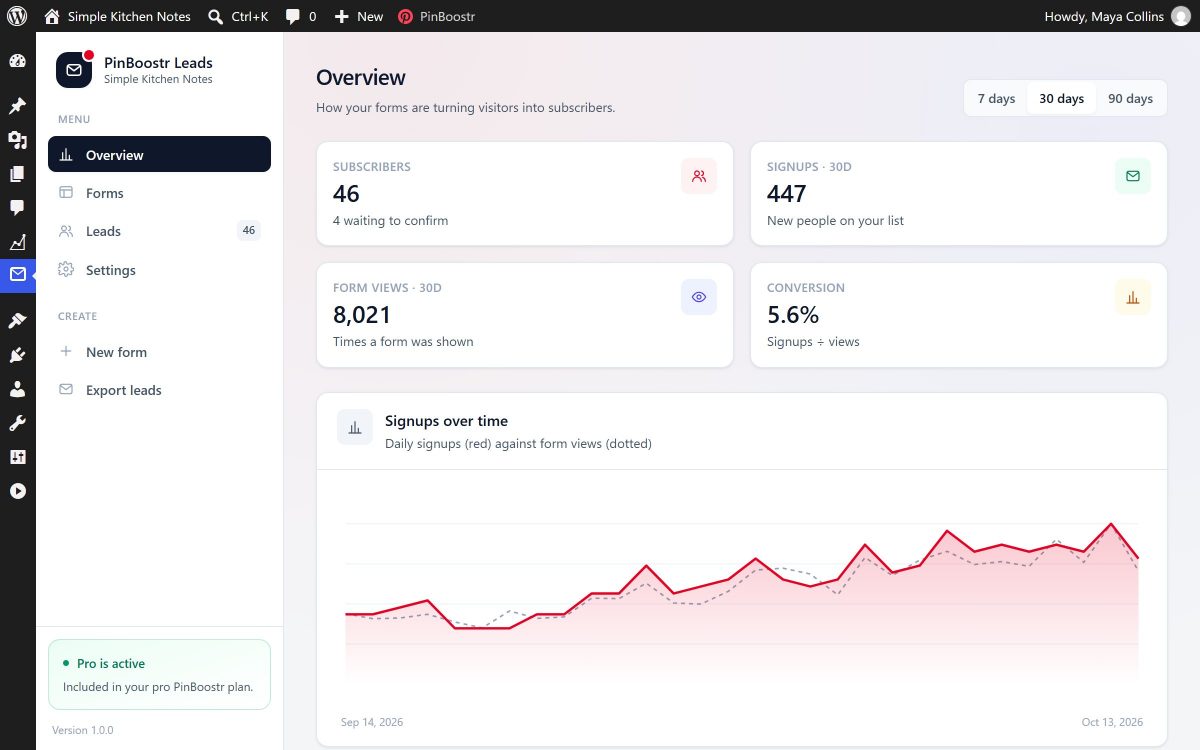Select the highlighted envelope icon in admin sidebar
This screenshot has height=750, width=1200.
pos(17,275)
